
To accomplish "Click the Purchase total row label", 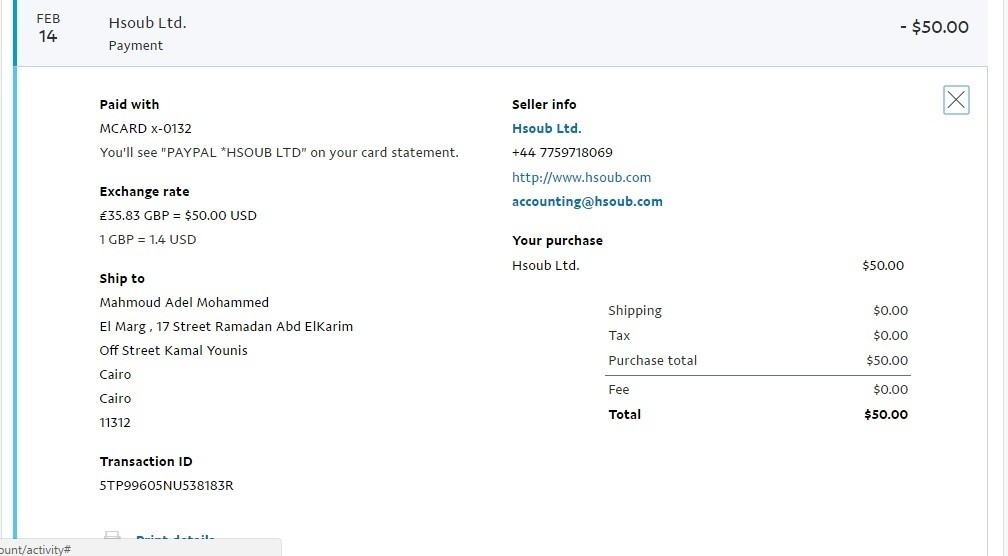I will point(652,361).
